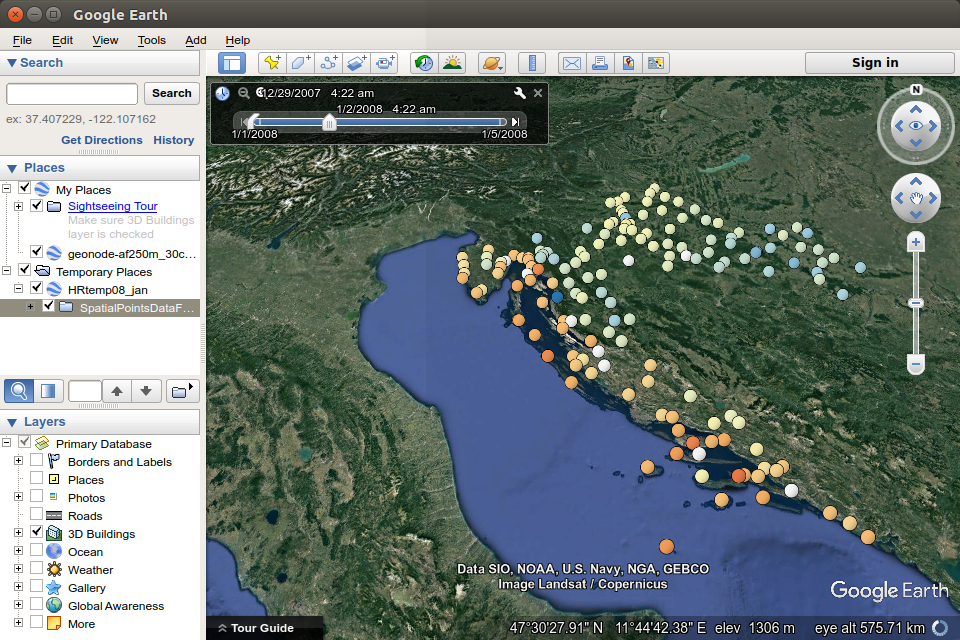Viewport: 960px width, 640px height.
Task: Click the Record a Tour camera icon
Action: [386, 63]
